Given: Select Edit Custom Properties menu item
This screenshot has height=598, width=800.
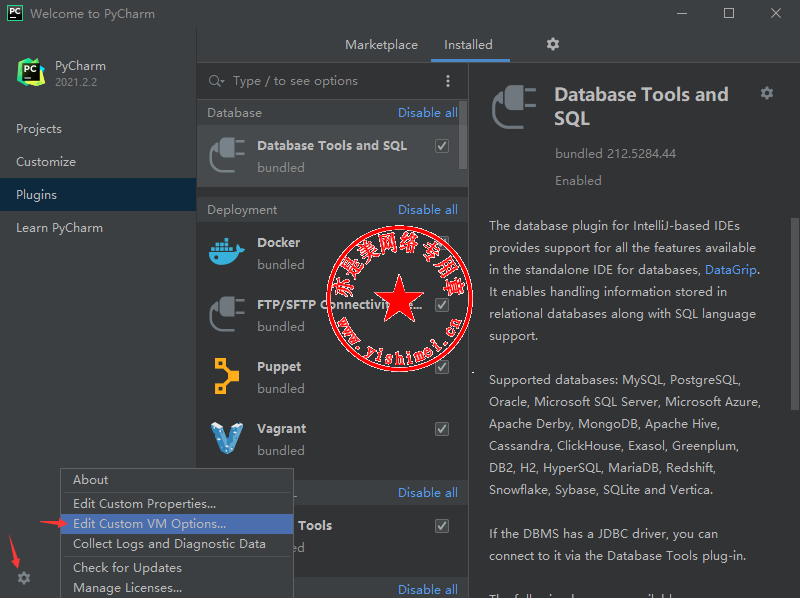Looking at the screenshot, I should [177, 504].
